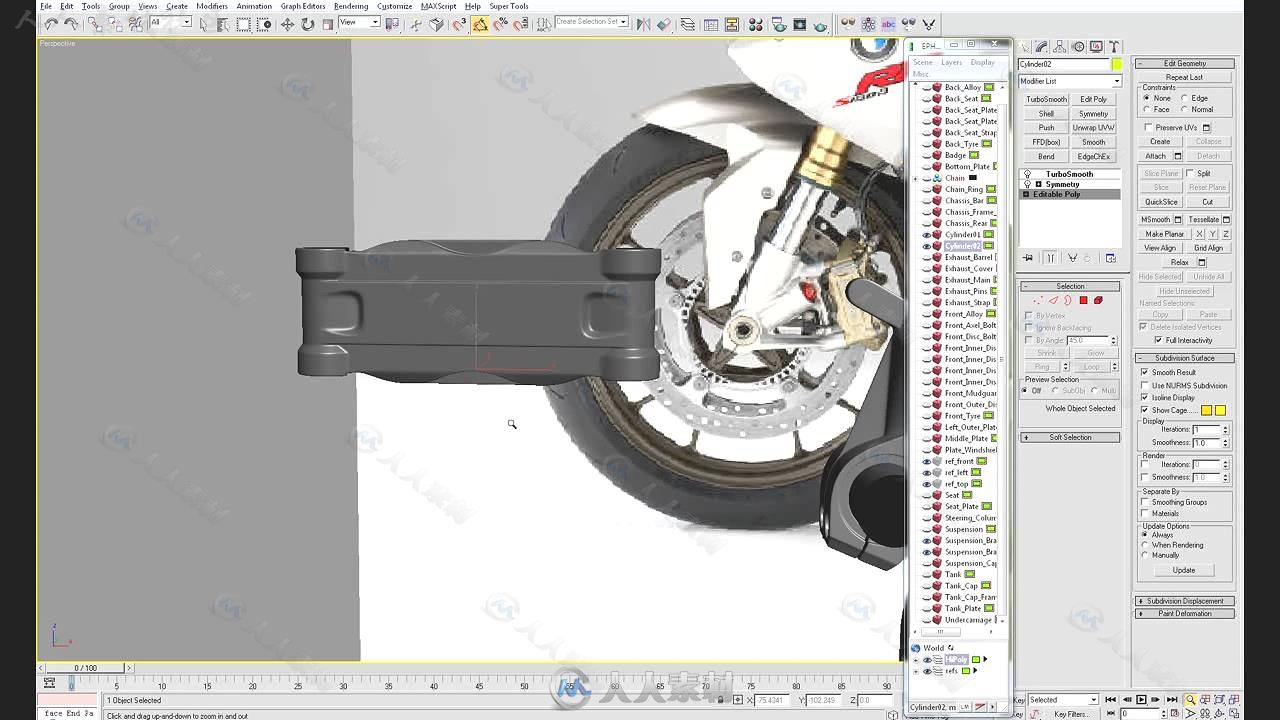The image size is (1280, 720).
Task: Expand the Paint Deformation rollout
Action: click(x=1185, y=614)
